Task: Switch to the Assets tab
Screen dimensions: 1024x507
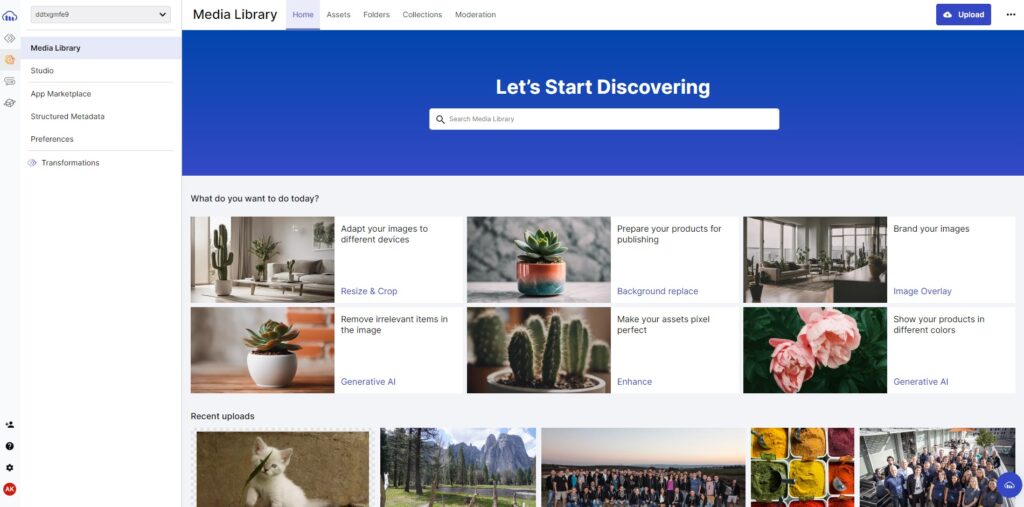Action: [x=338, y=14]
